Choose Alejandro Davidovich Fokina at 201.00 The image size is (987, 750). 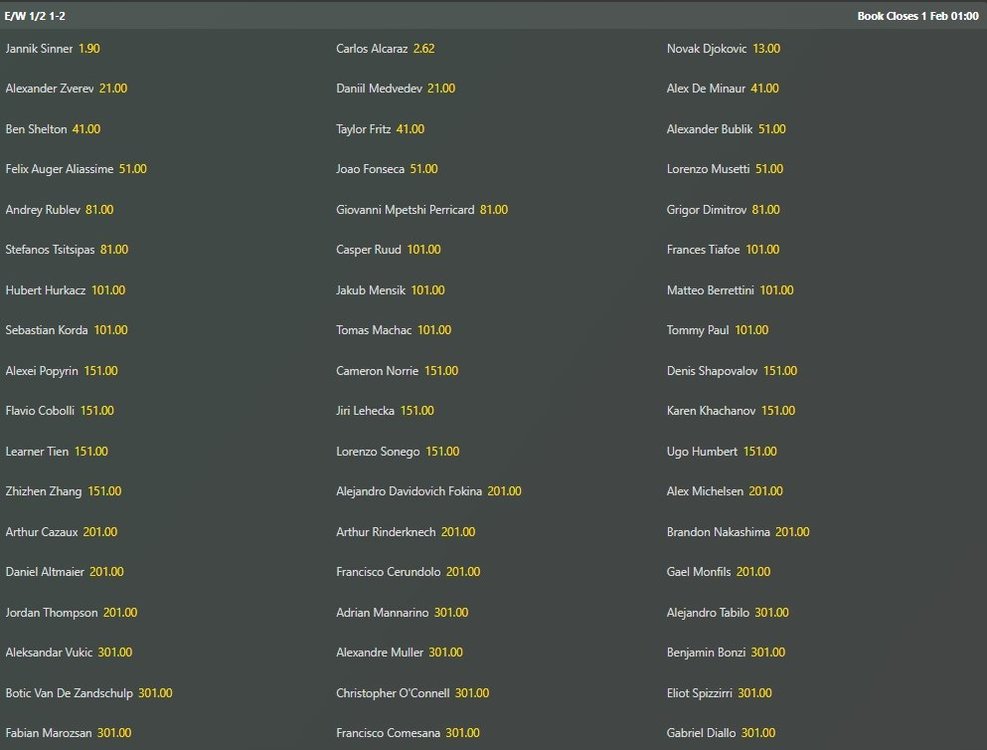[504, 491]
